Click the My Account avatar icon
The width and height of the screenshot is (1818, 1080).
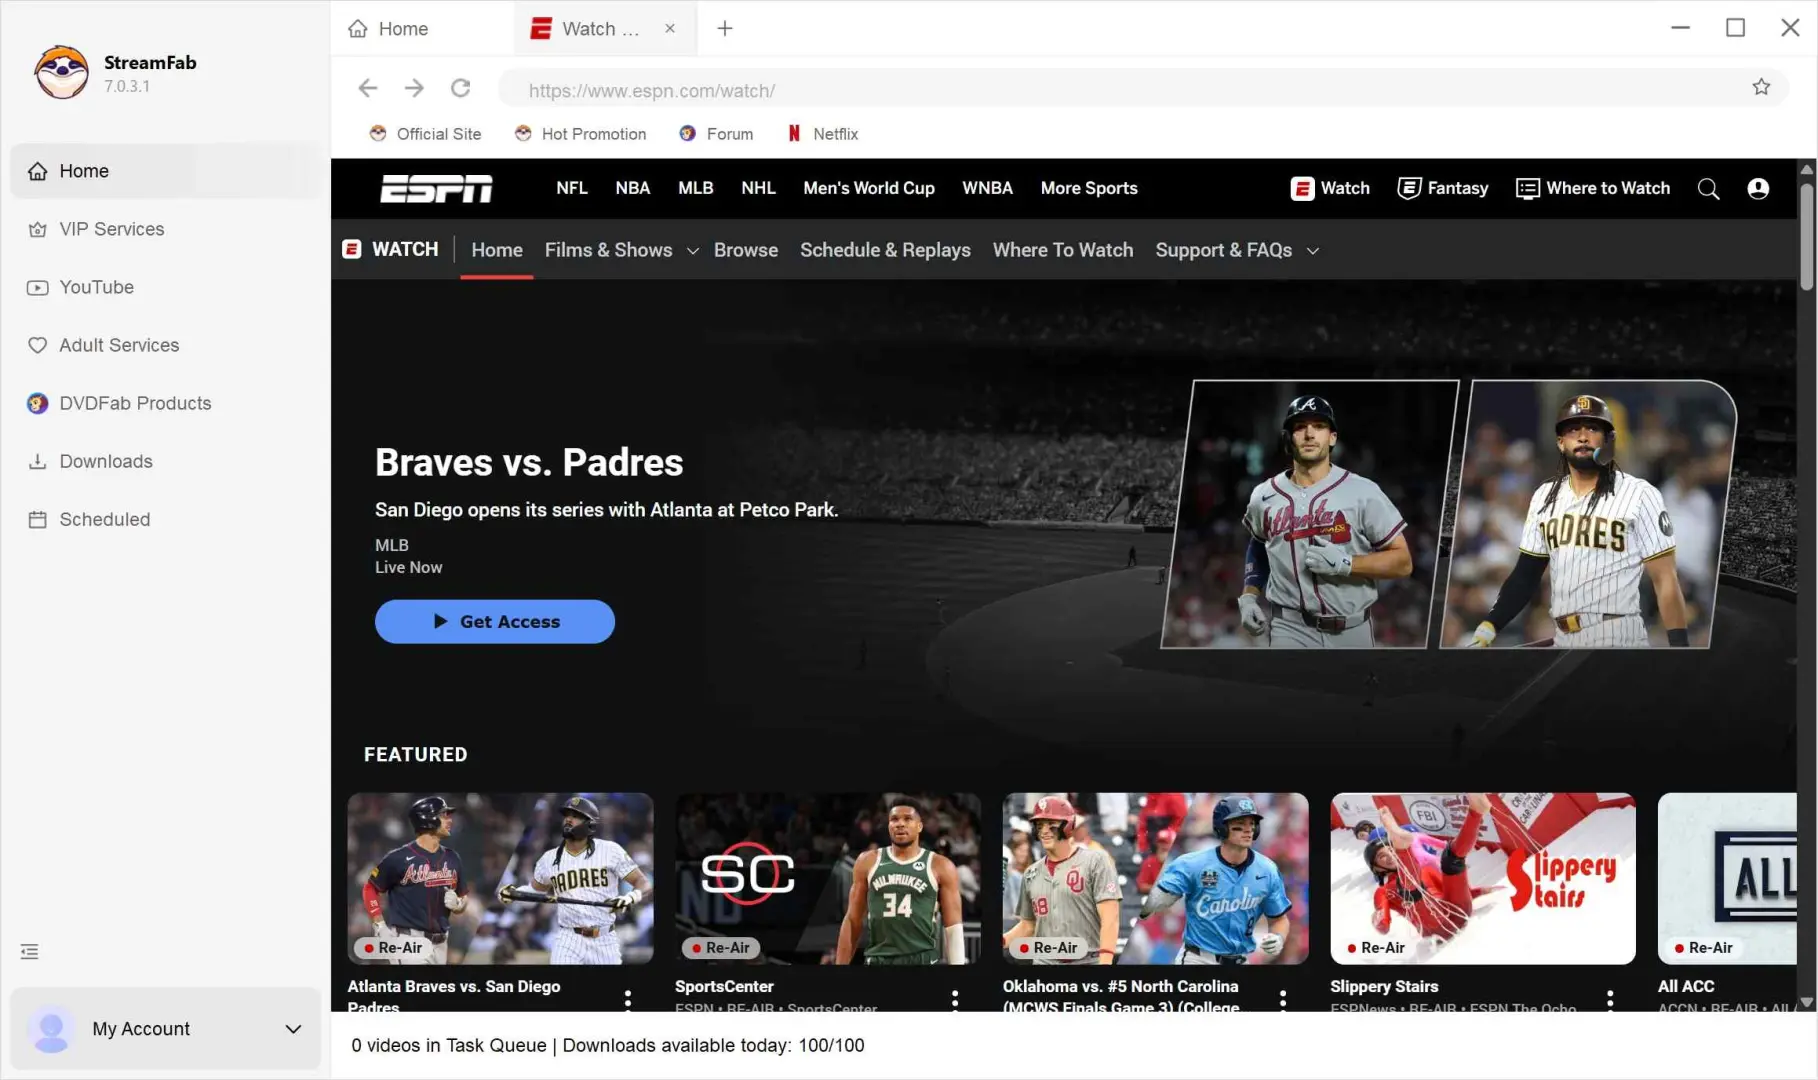click(51, 1029)
